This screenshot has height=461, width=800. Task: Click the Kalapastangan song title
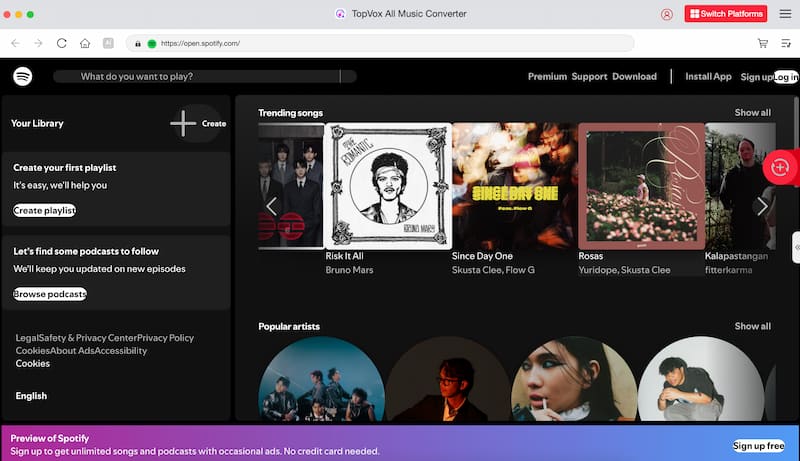[x=736, y=256]
